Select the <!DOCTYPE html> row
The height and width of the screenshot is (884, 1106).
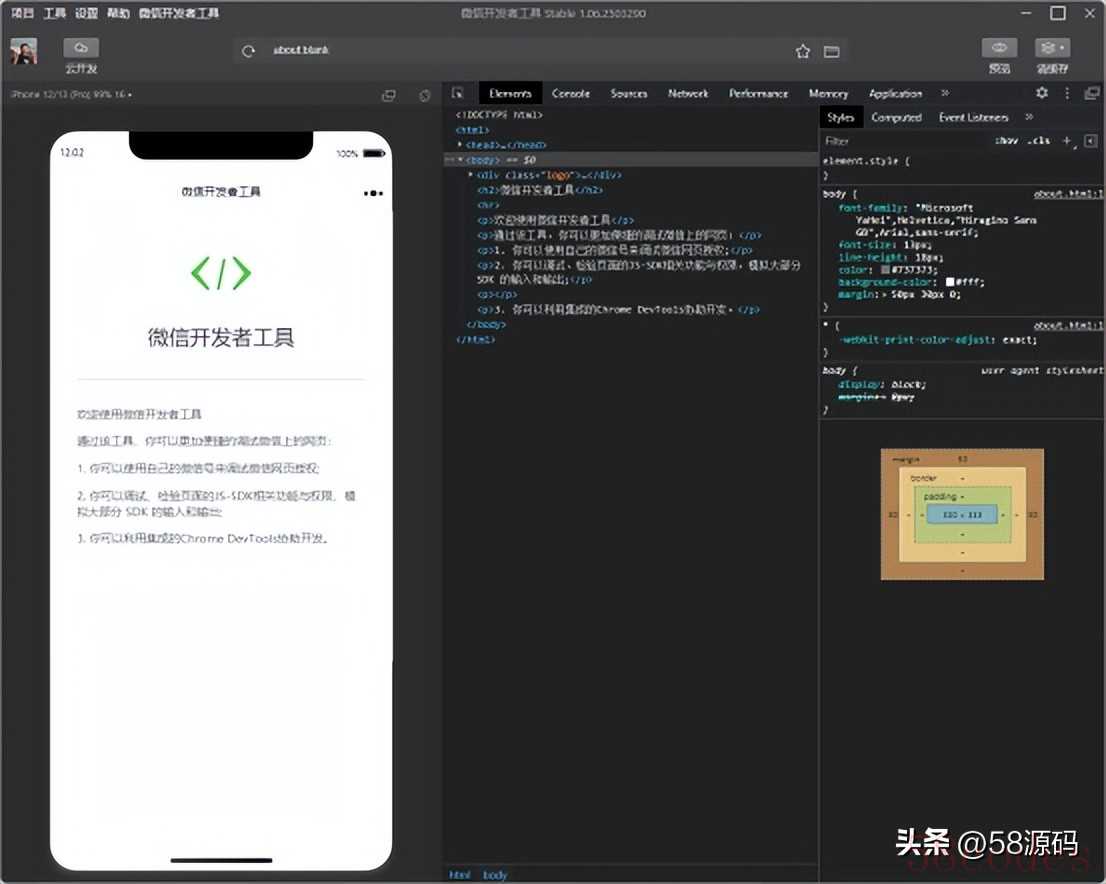pyautogui.click(x=499, y=114)
